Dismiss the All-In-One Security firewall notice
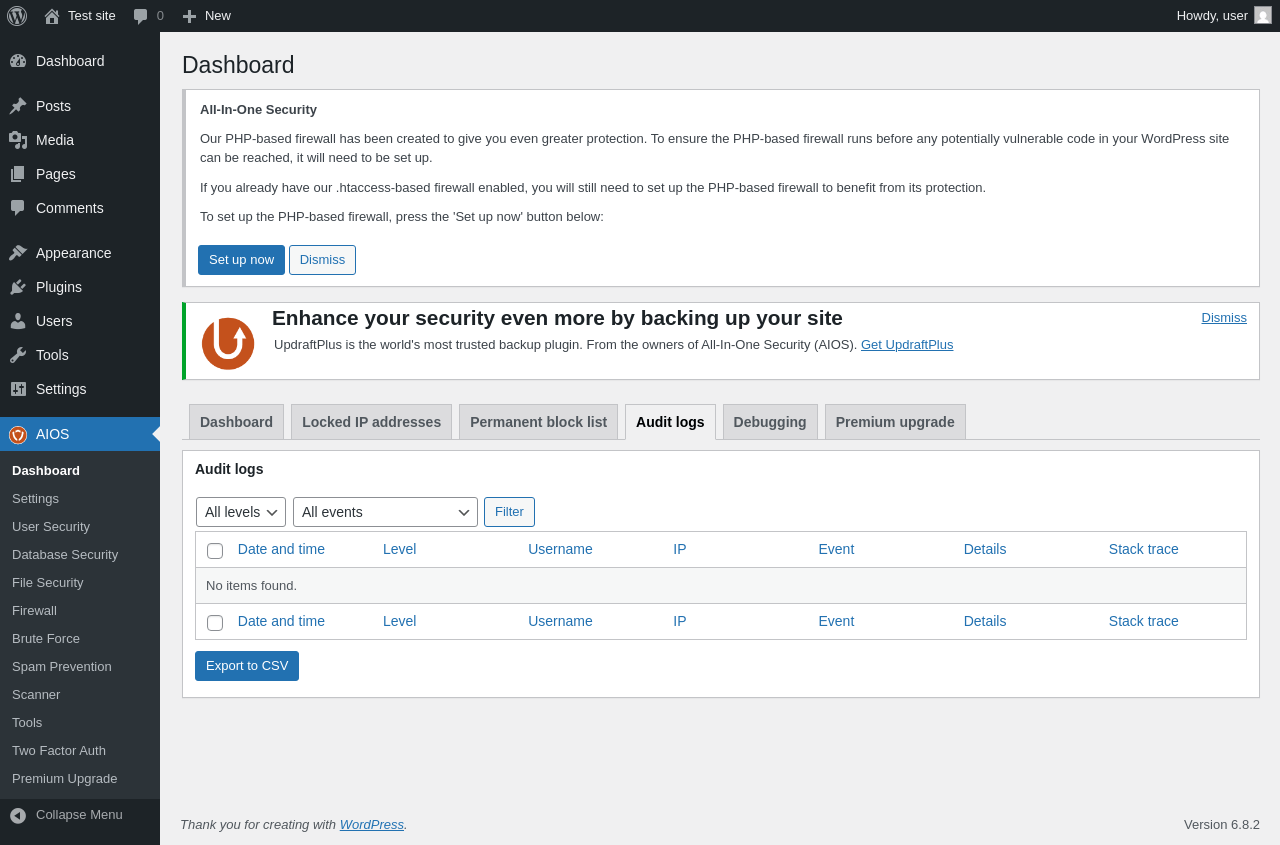Viewport: 1280px width, 845px height. coord(322,260)
